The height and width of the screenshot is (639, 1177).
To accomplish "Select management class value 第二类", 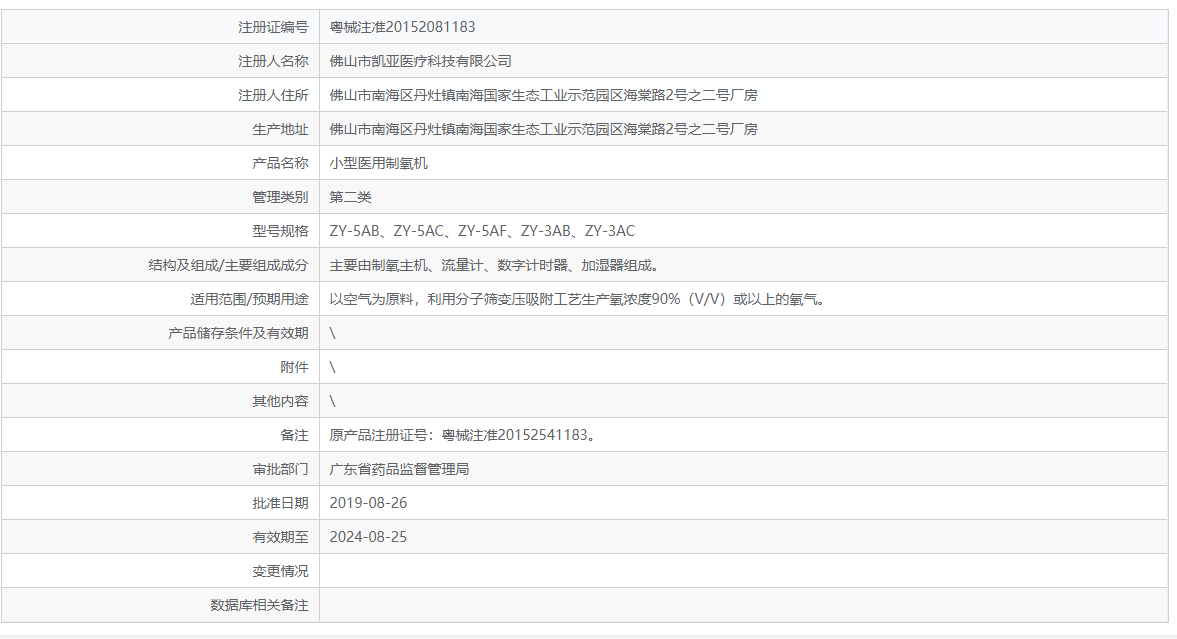I will (x=351, y=197).
